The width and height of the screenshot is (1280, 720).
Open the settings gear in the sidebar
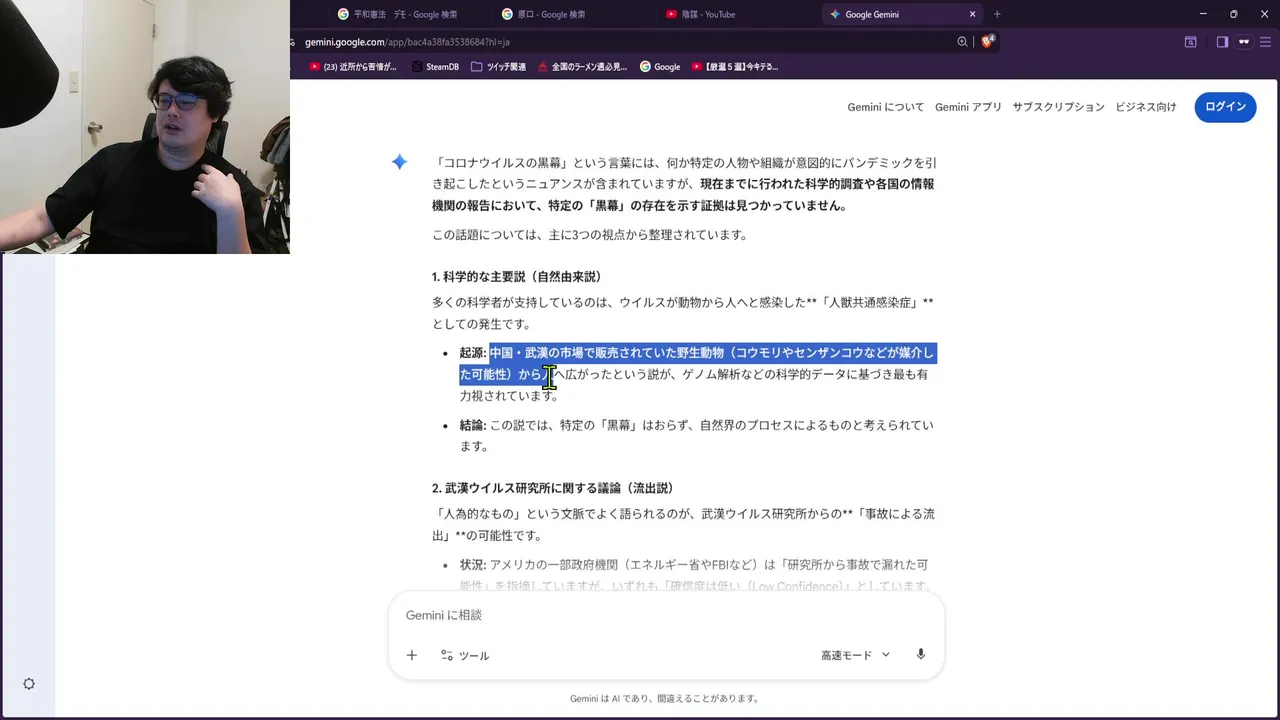29,684
